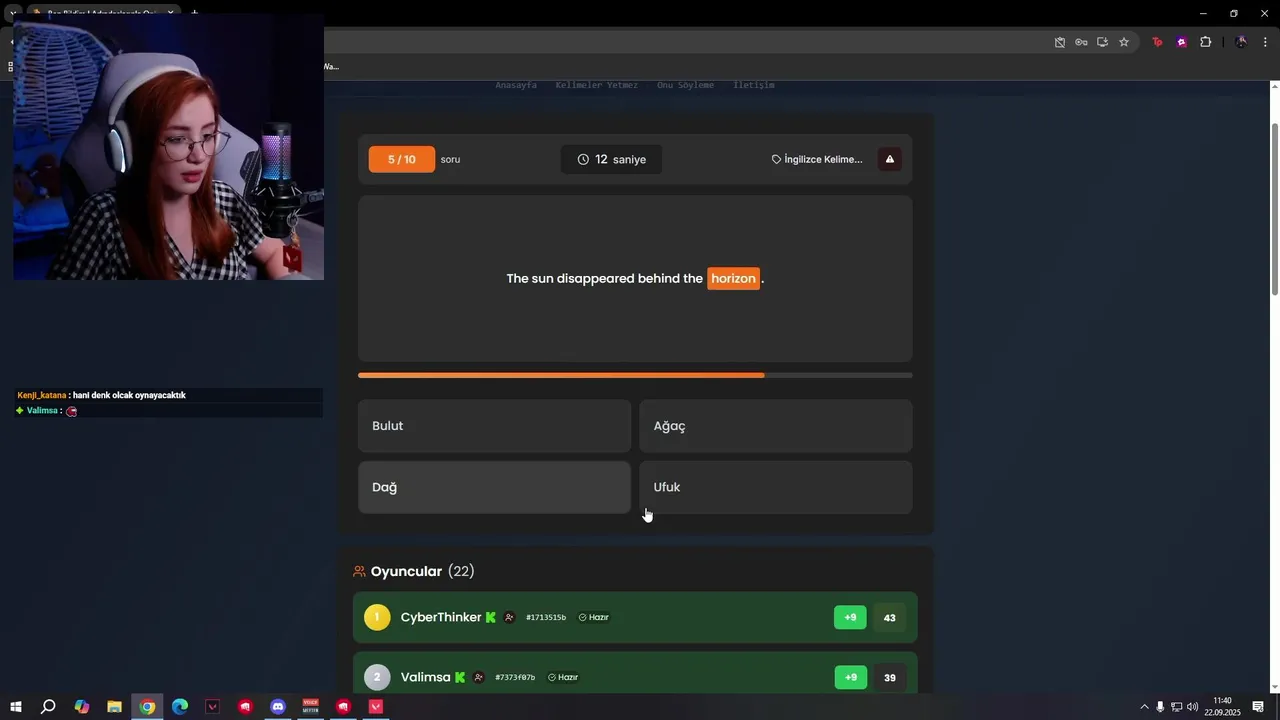
Task: Bookmark this page with star icon
Action: coord(1124,42)
